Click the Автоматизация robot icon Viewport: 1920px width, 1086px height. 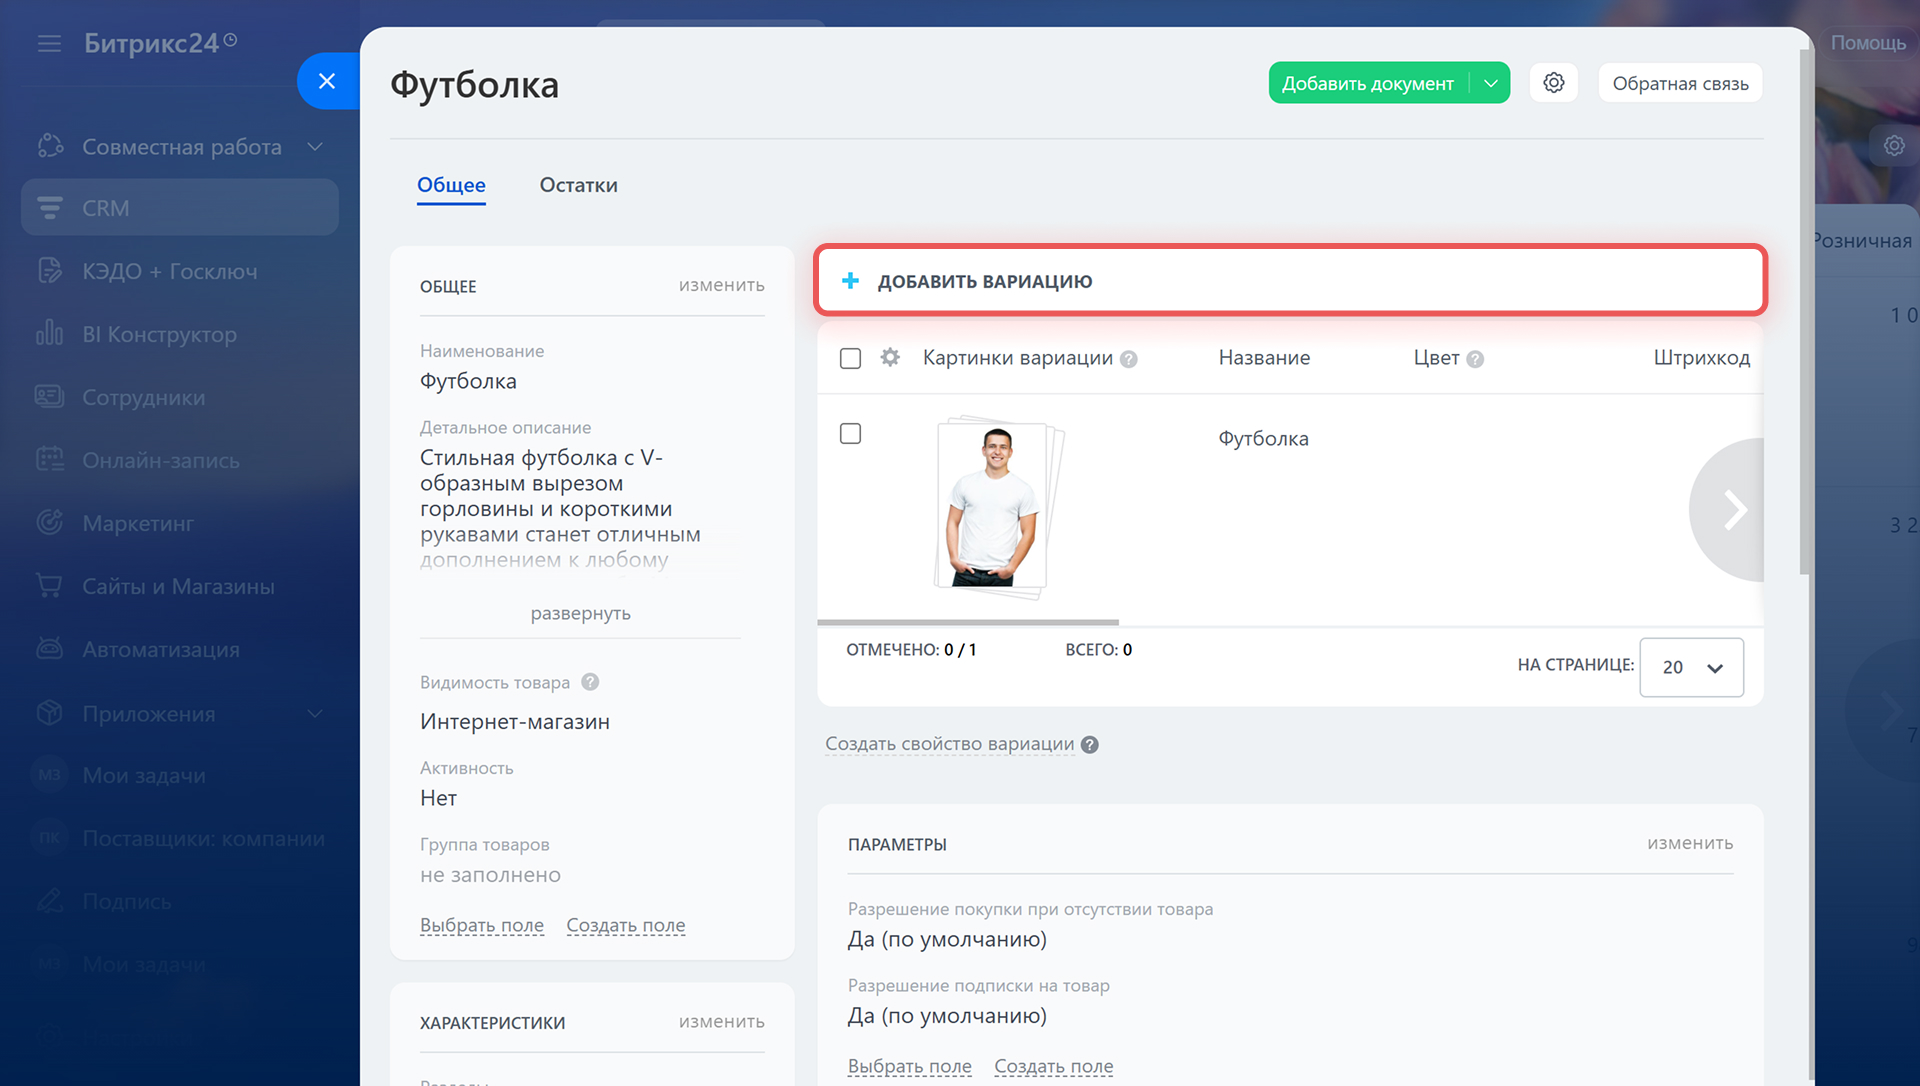pyautogui.click(x=50, y=649)
